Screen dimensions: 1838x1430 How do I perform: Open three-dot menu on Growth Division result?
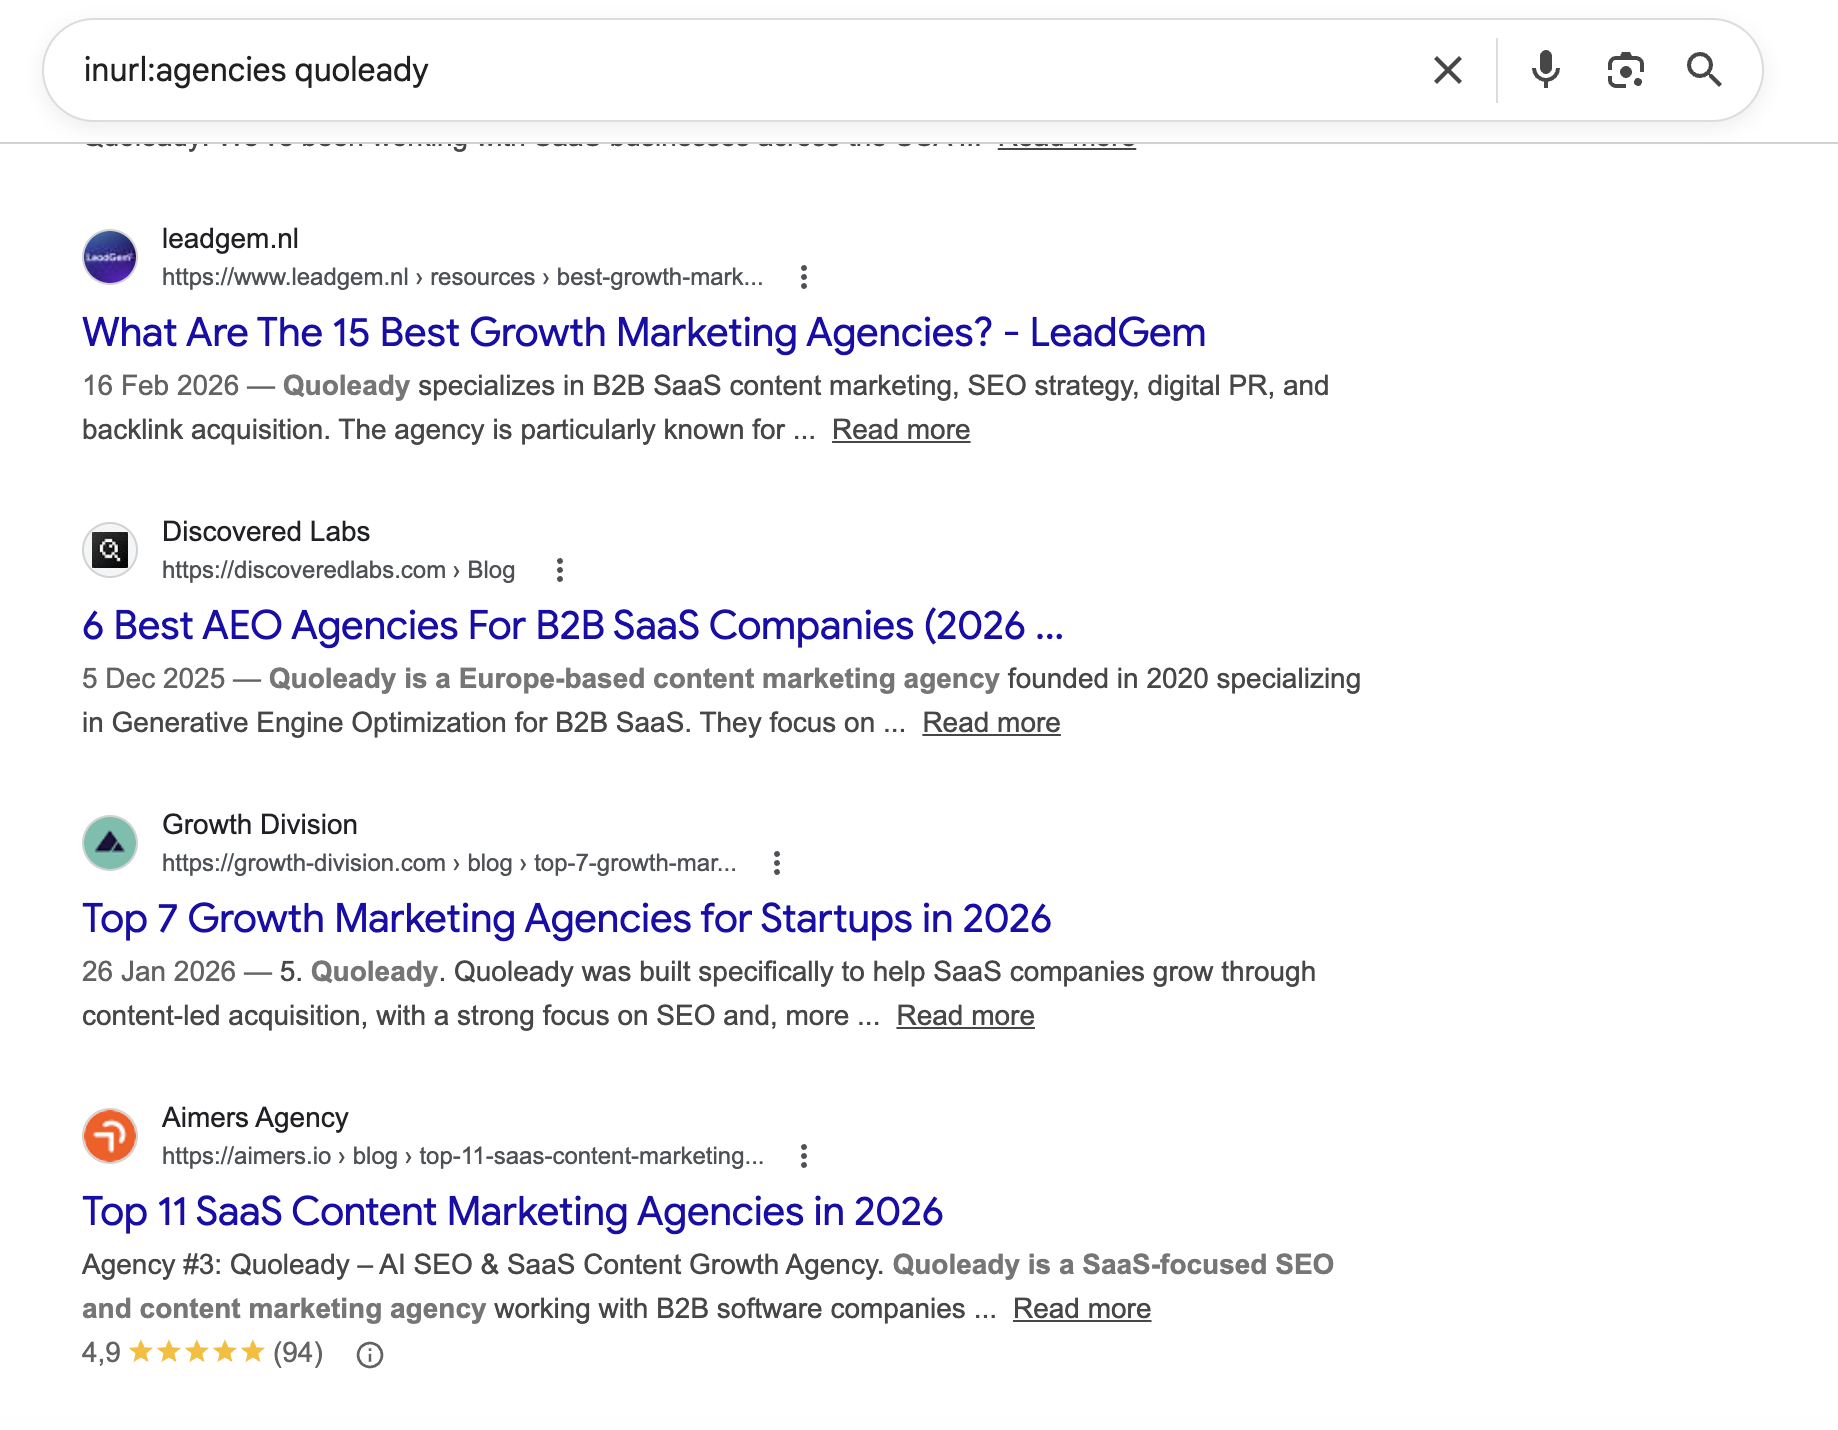(777, 862)
